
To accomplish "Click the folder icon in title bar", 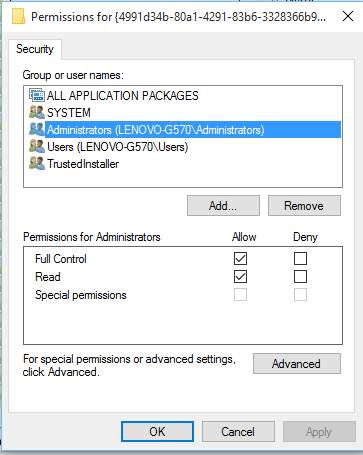I will (18, 16).
